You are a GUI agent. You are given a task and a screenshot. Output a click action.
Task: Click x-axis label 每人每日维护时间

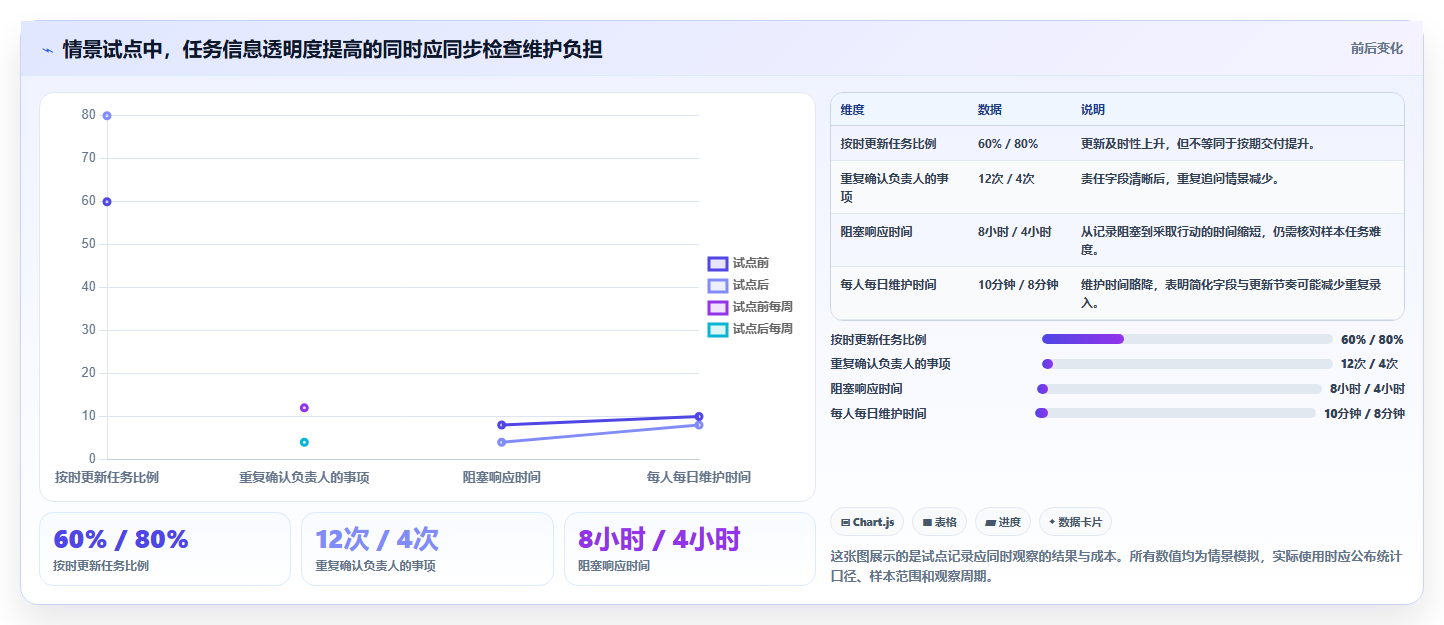(699, 478)
